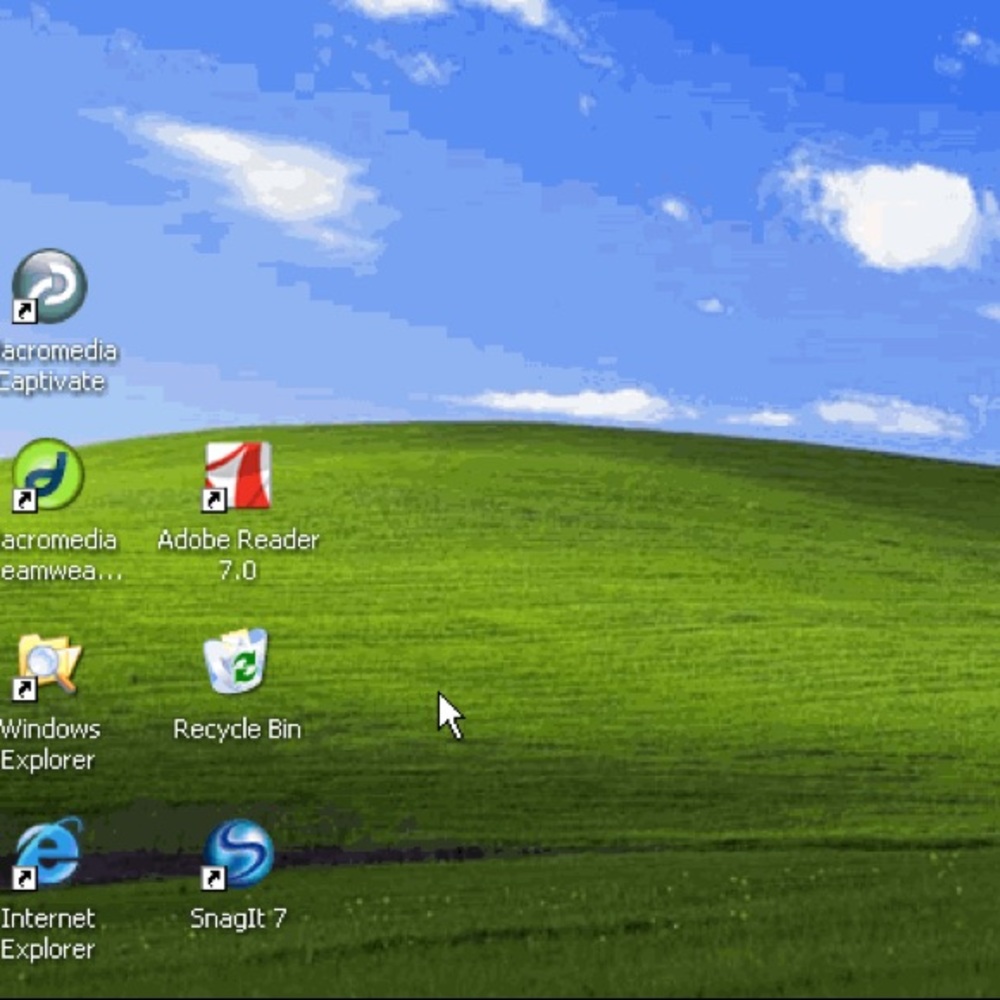Click the "Windows Explorer" label text
The width and height of the screenshot is (1000, 1000).
(50, 744)
